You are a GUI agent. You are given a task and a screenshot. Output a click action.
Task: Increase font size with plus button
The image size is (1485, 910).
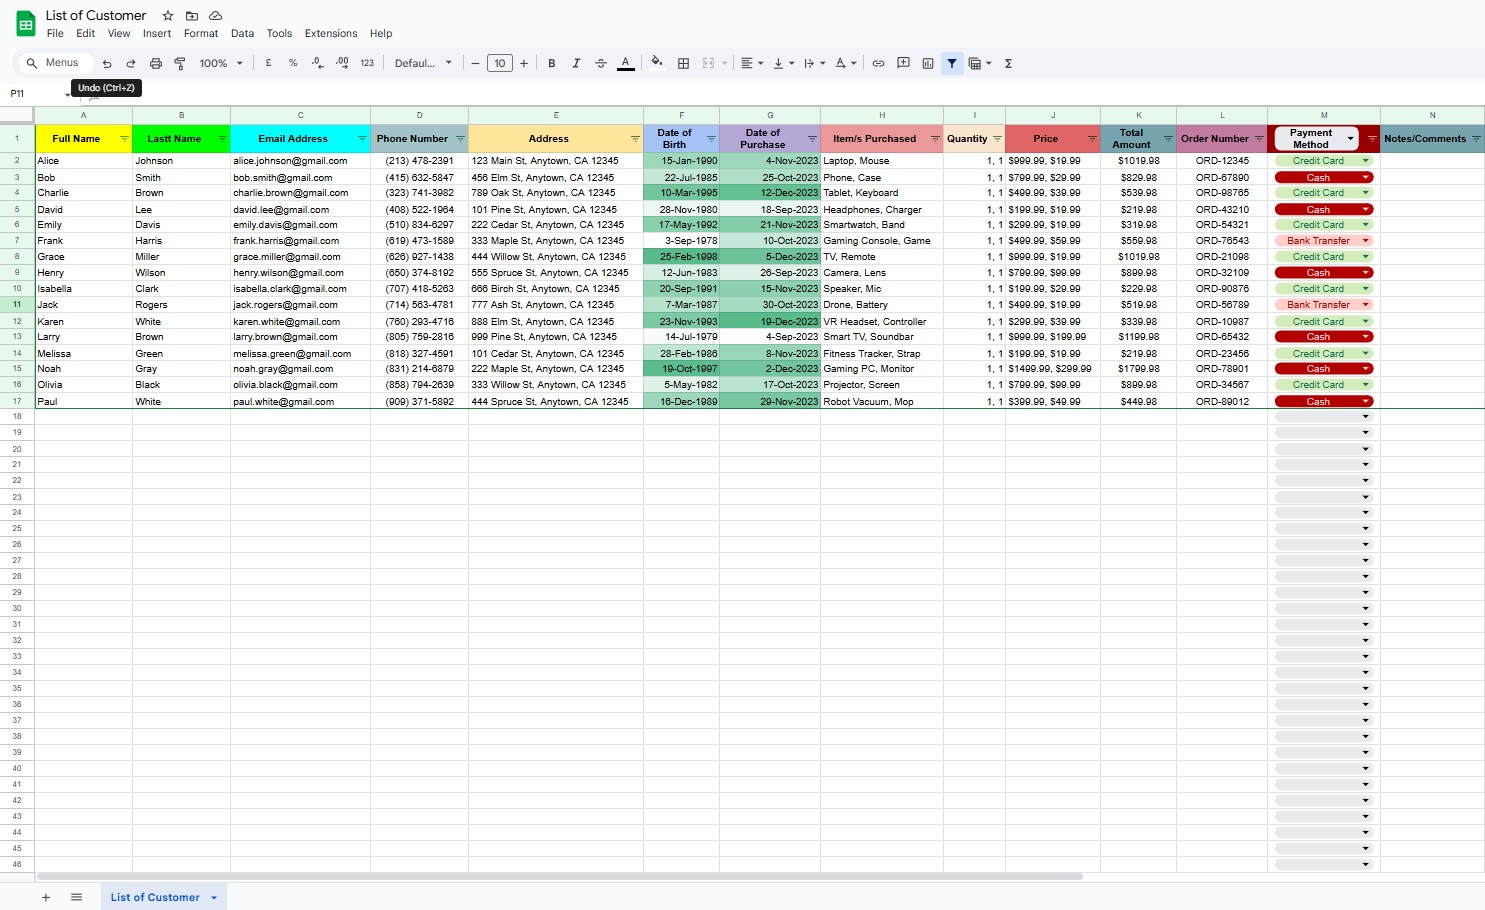524,63
